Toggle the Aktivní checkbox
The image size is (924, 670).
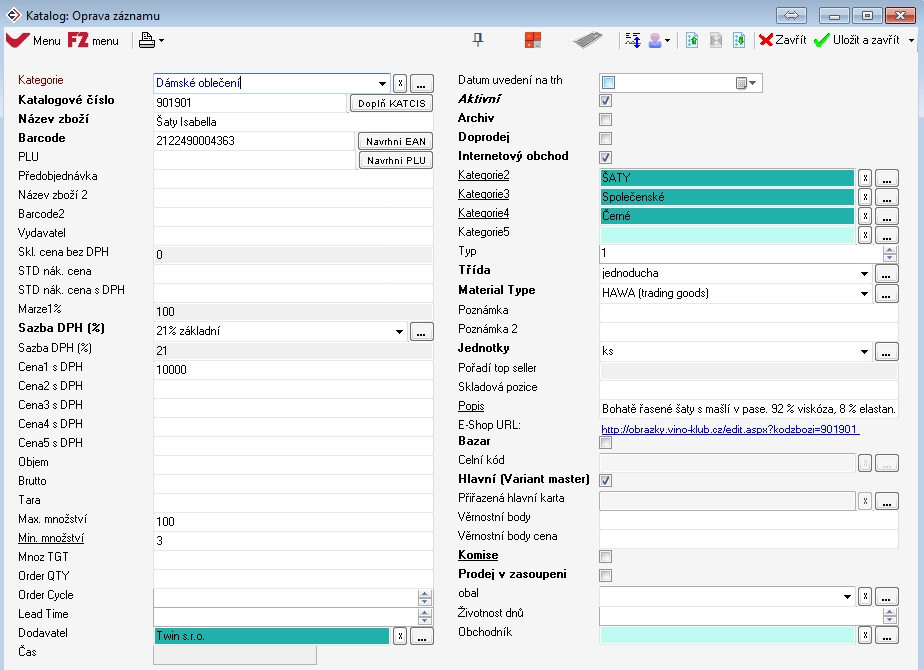click(605, 100)
